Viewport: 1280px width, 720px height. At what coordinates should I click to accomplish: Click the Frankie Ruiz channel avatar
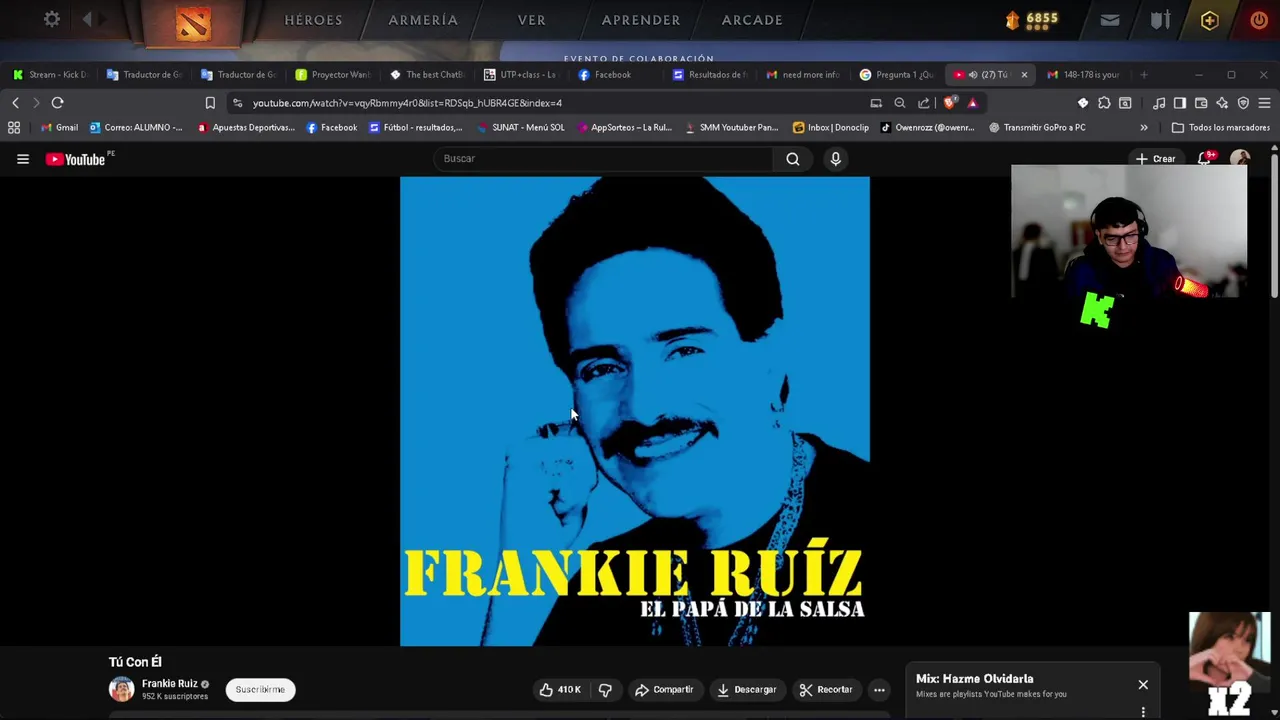[x=122, y=689]
